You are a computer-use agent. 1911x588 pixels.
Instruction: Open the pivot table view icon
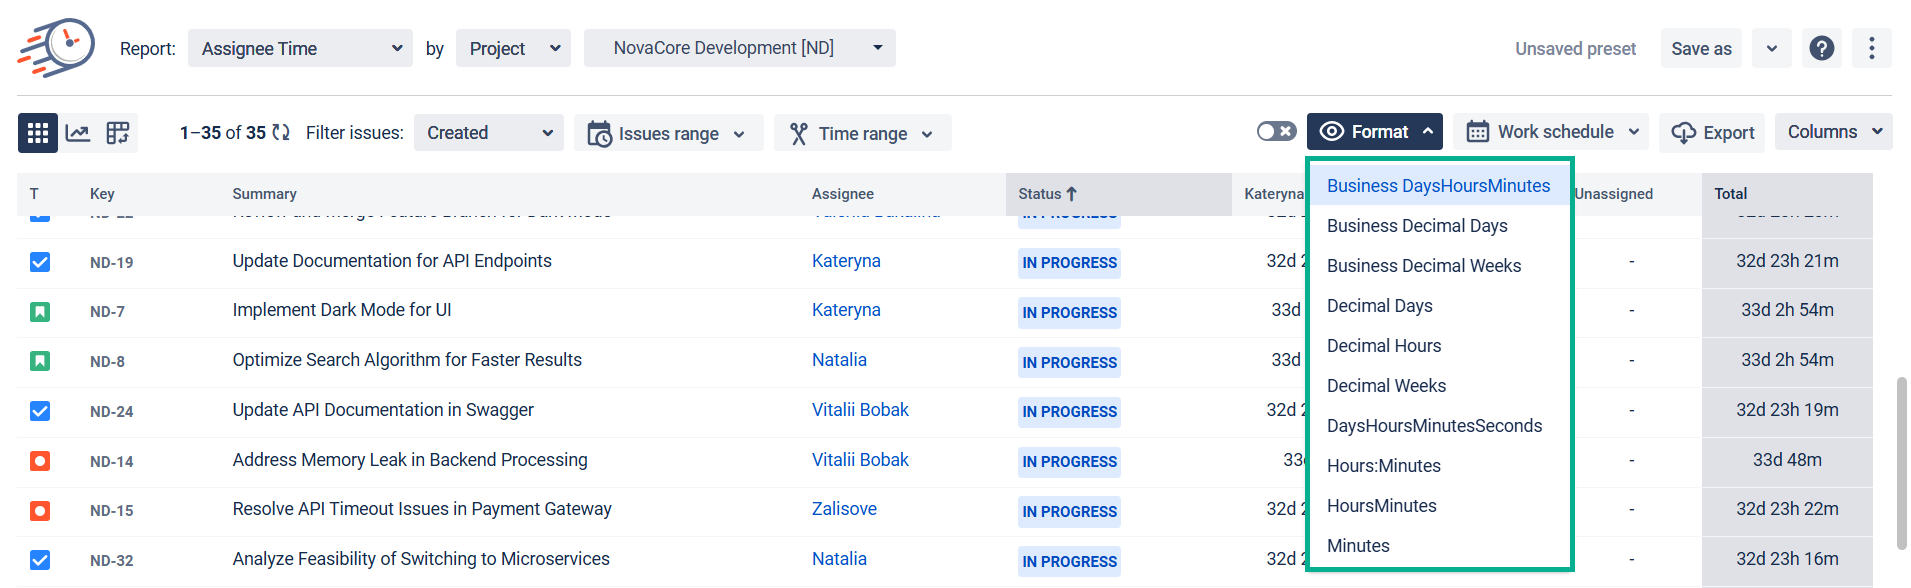(118, 133)
